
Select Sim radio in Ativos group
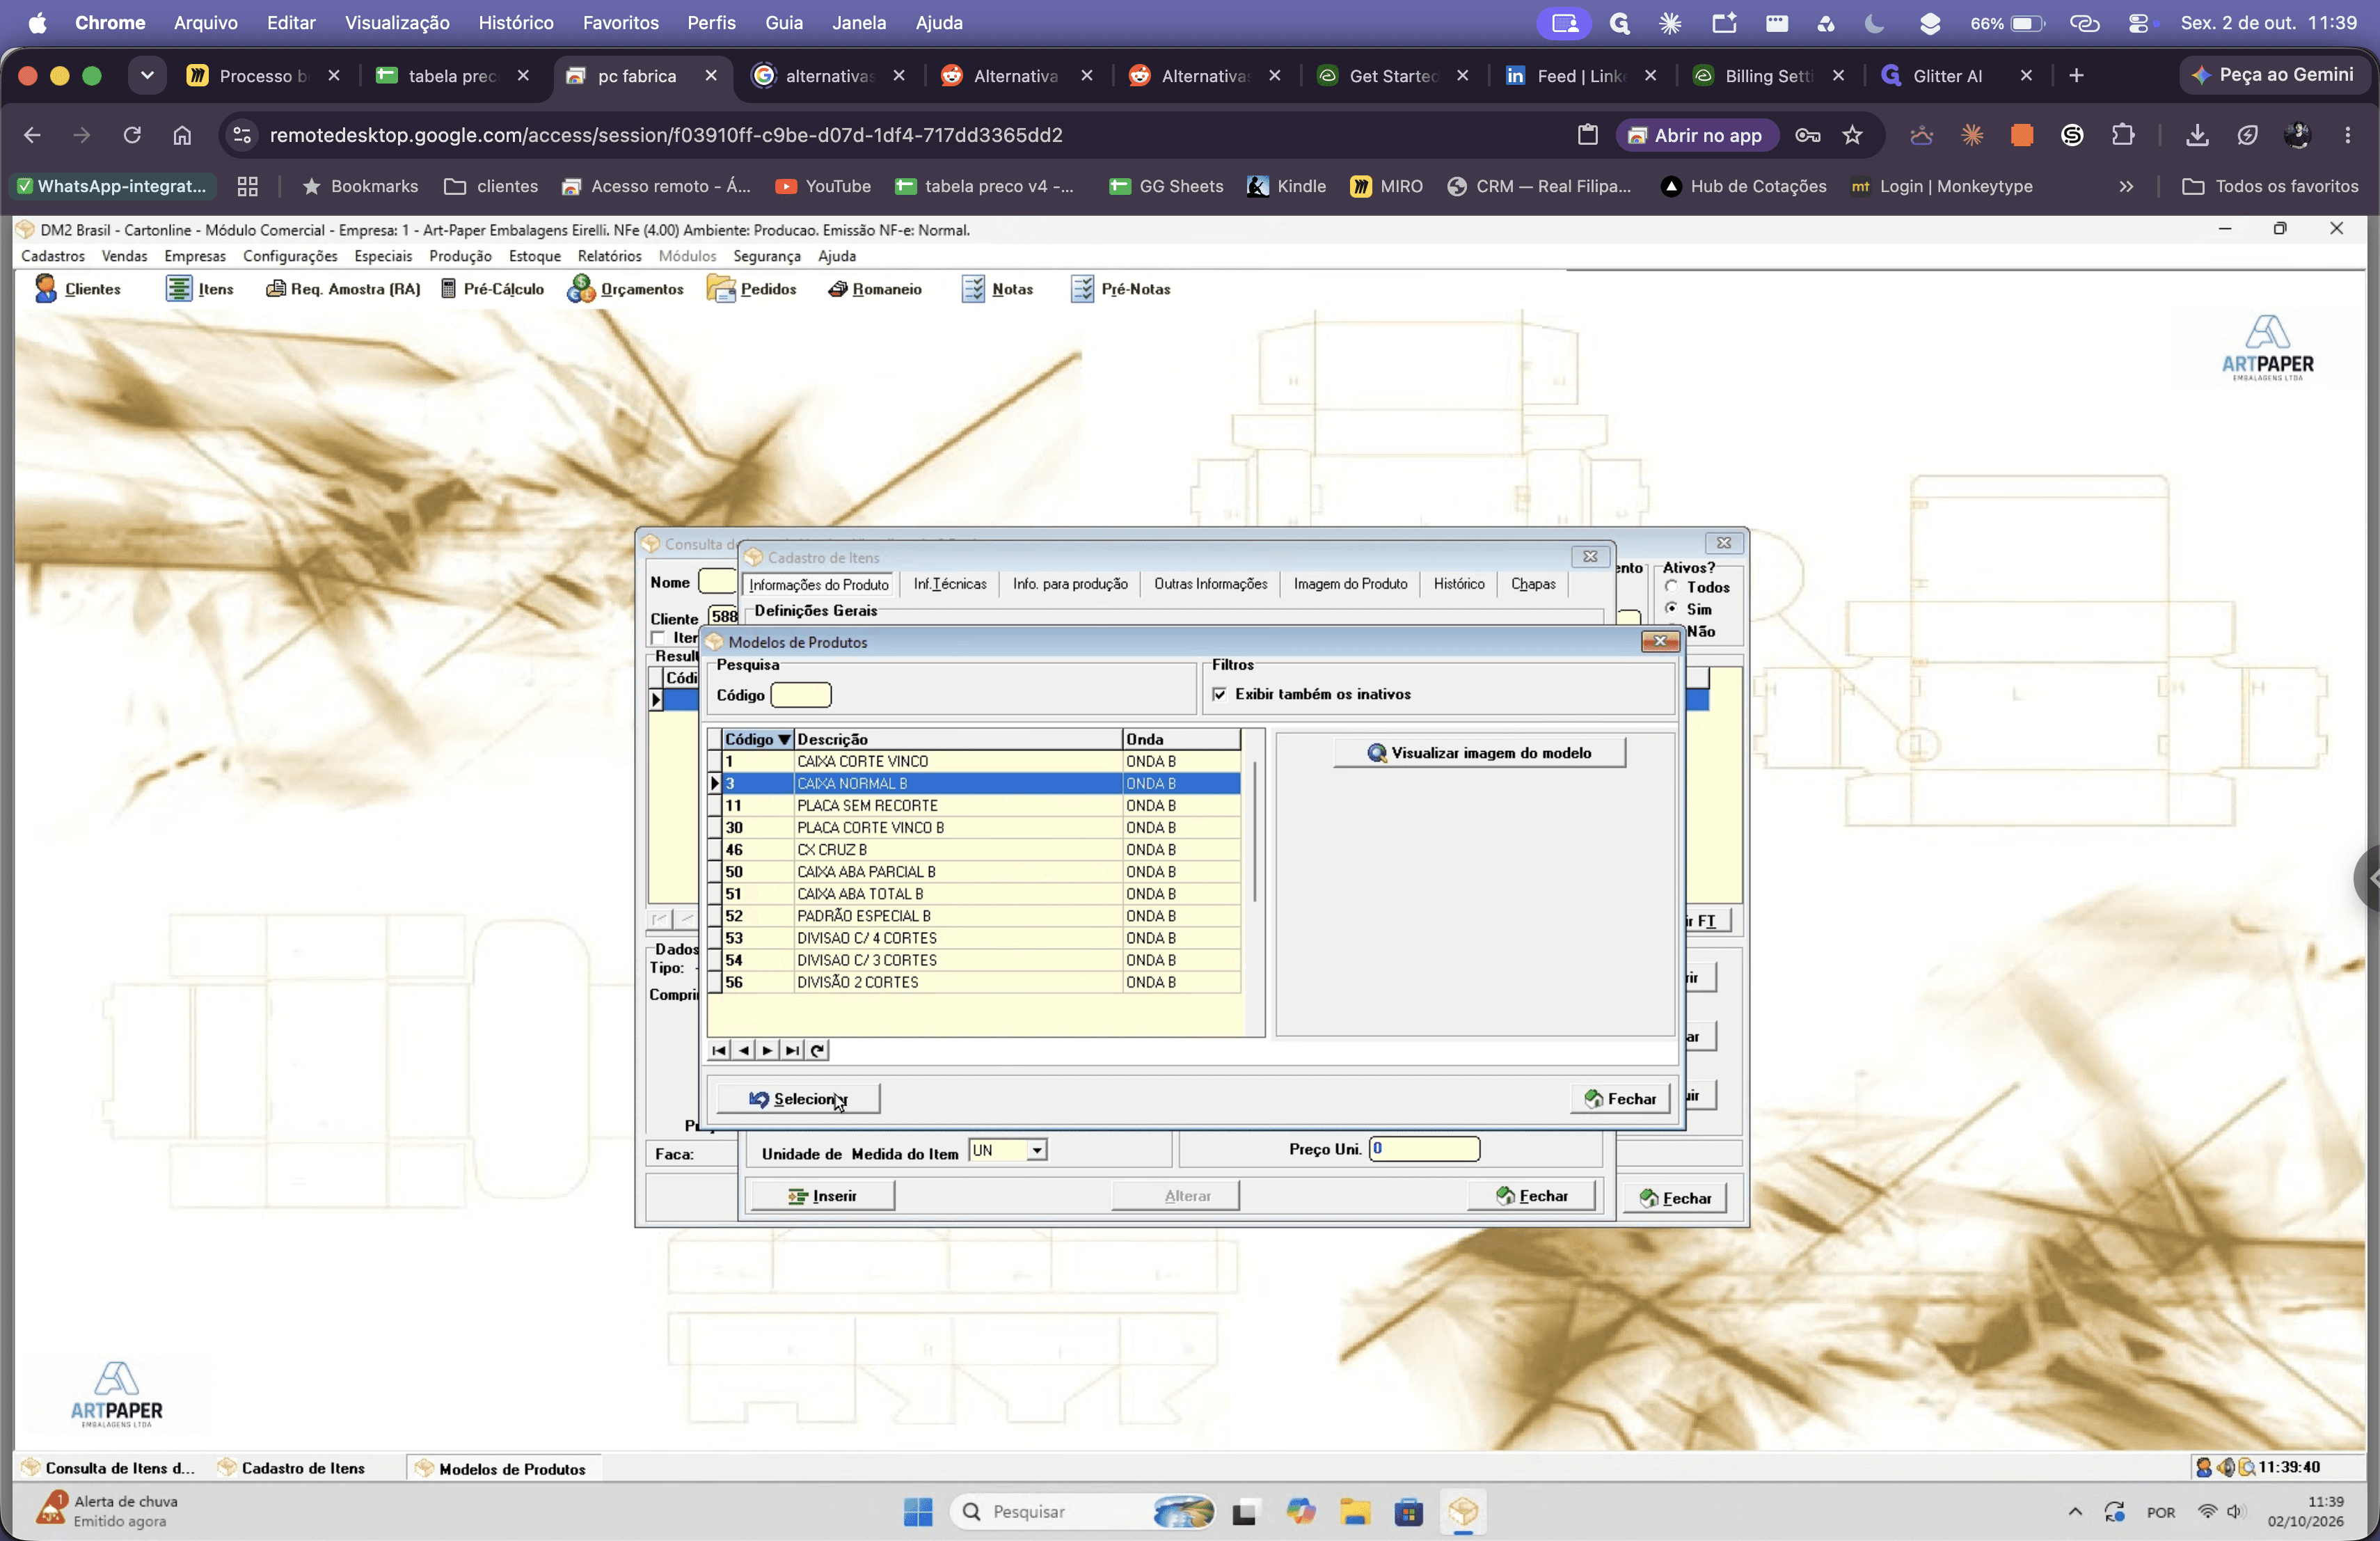1671,609
